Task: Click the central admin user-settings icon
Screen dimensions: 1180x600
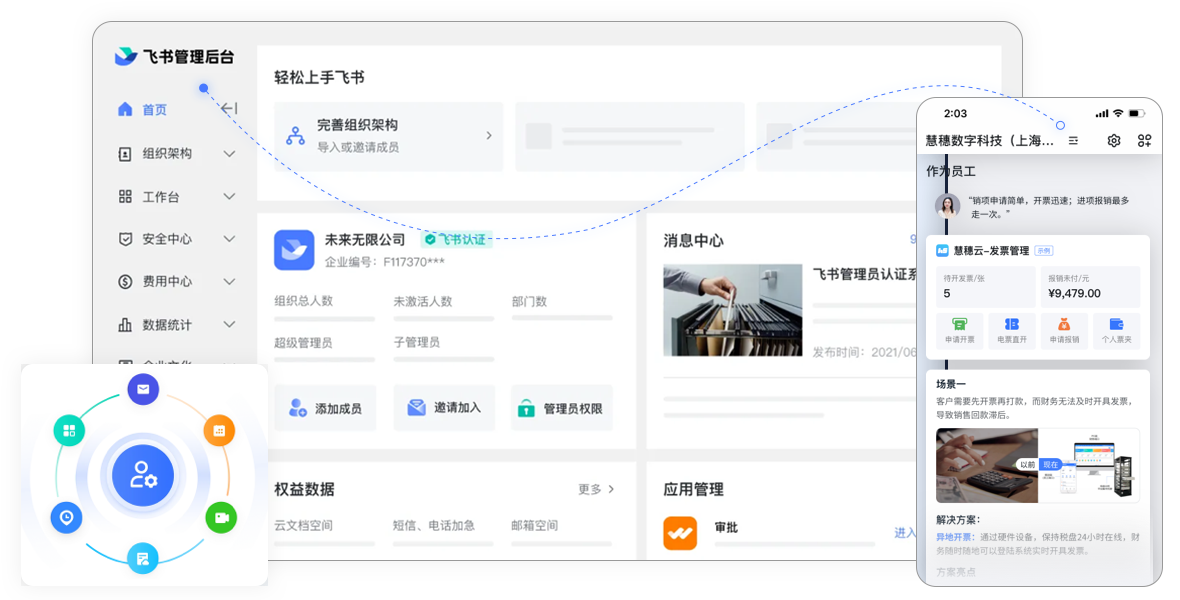Action: click(143, 474)
